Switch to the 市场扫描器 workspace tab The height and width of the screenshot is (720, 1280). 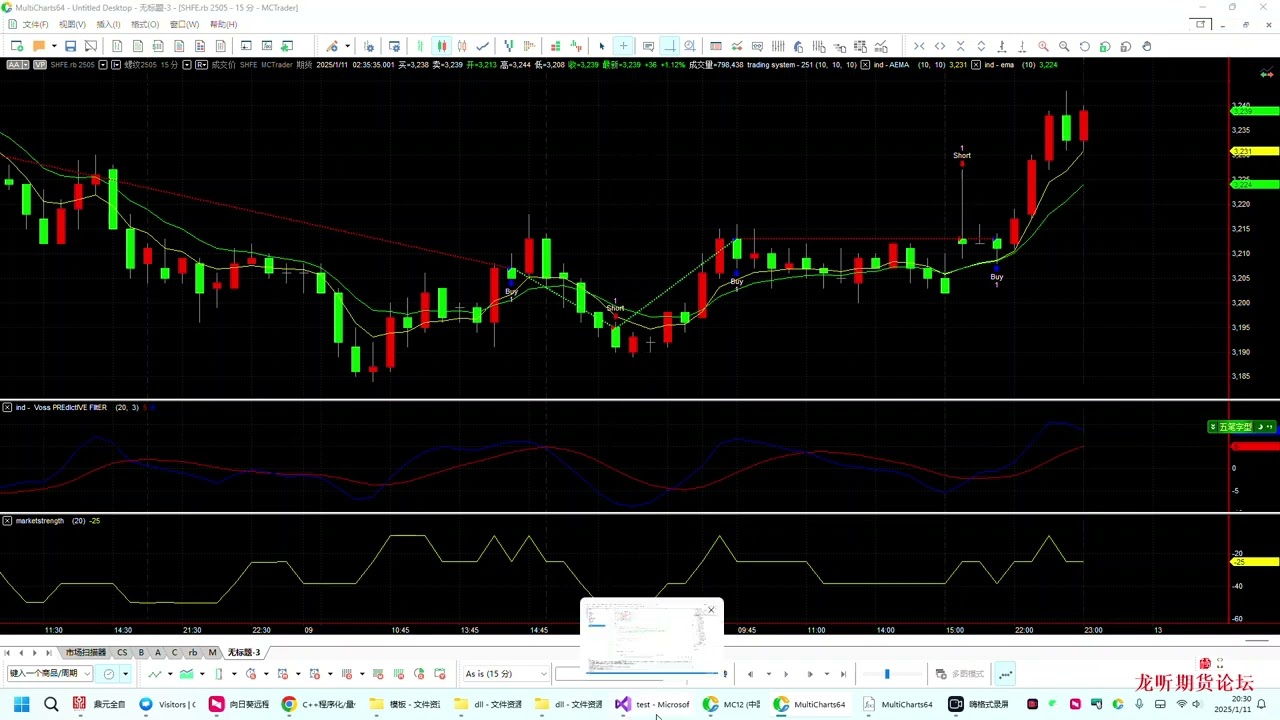[86, 652]
